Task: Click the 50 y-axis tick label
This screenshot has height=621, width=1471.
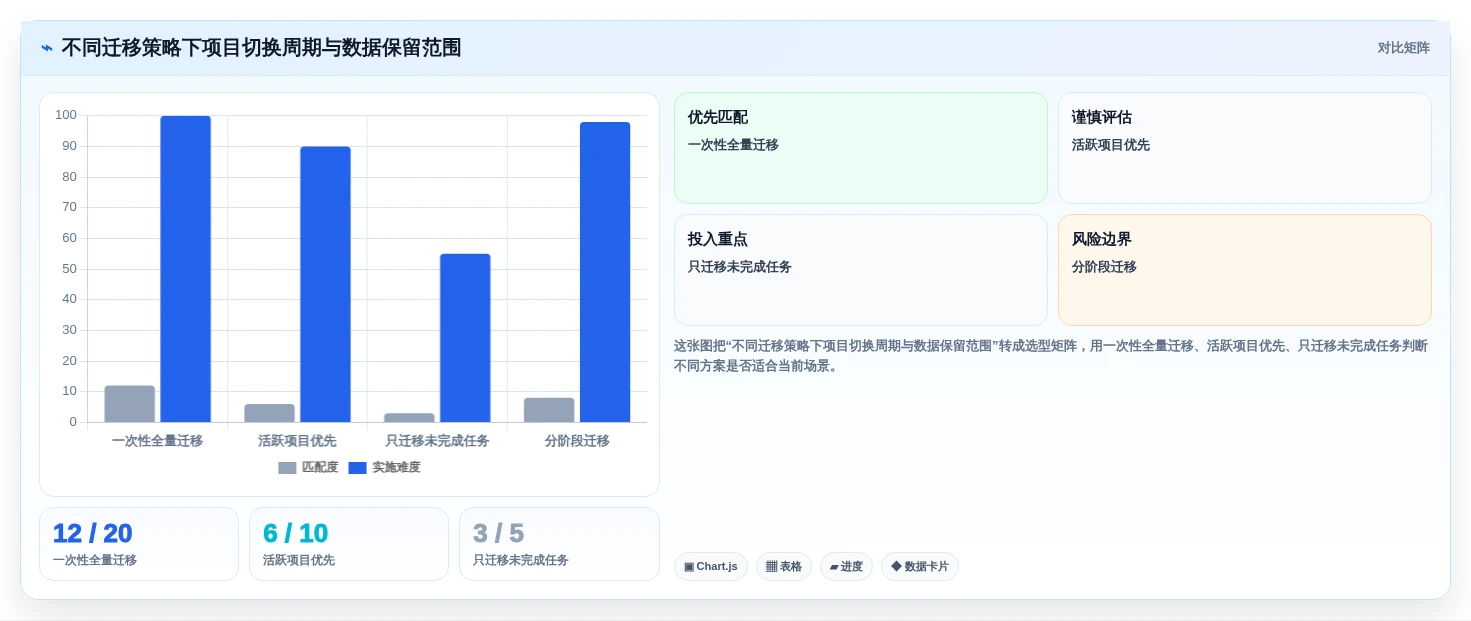Action: coord(69,269)
